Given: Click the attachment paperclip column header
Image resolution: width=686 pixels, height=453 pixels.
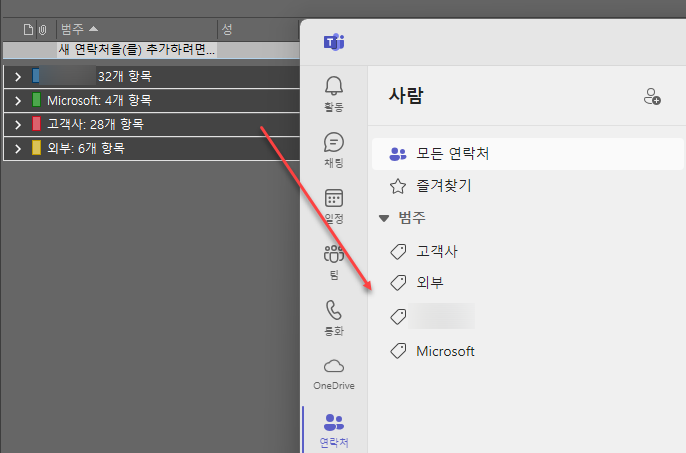Looking at the screenshot, I should tap(42, 30).
